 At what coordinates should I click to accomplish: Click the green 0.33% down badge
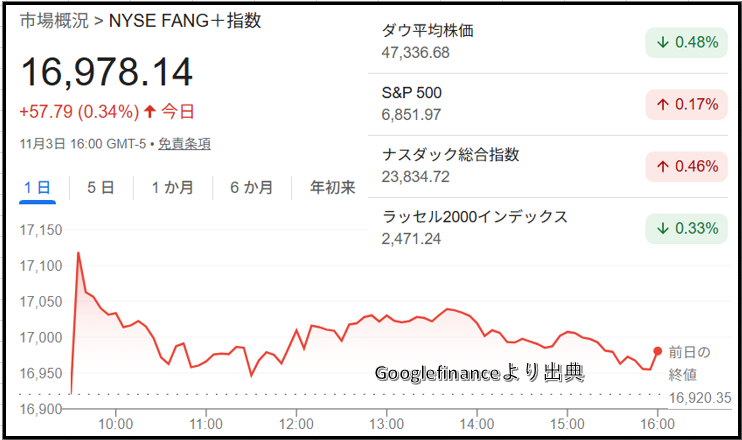[x=685, y=228]
